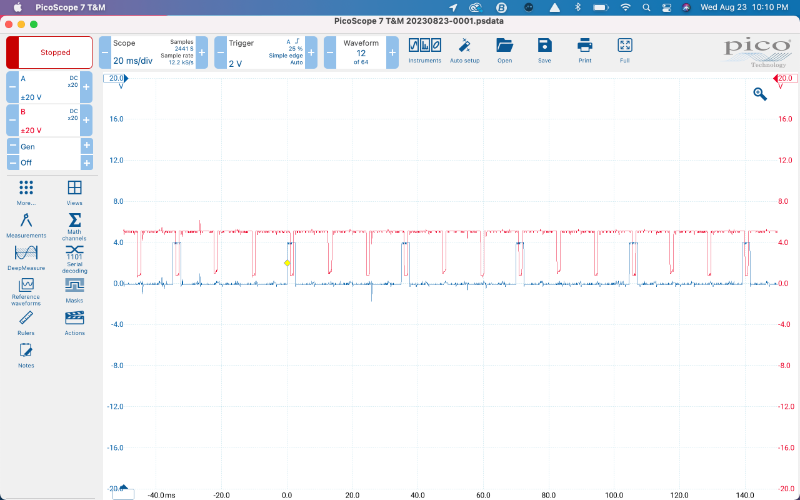Open the More... tools menu
800x500 pixels.
pos(26,191)
